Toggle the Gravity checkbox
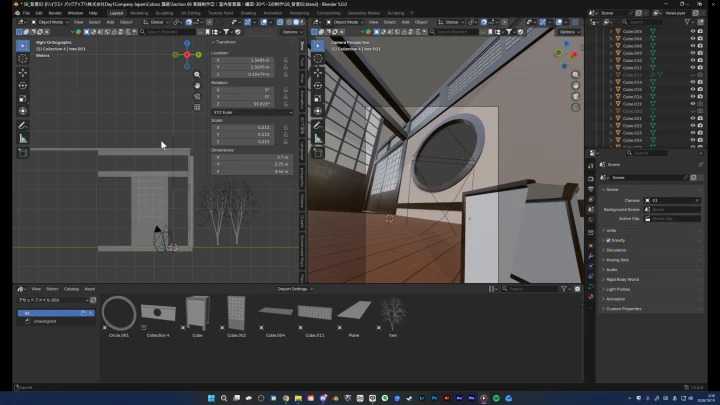720x405 pixels. coord(608,240)
